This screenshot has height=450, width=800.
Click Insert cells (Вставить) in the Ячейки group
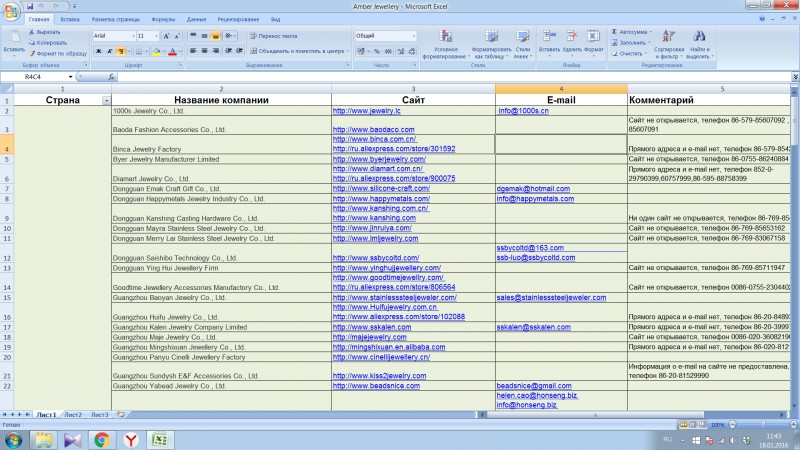click(549, 44)
